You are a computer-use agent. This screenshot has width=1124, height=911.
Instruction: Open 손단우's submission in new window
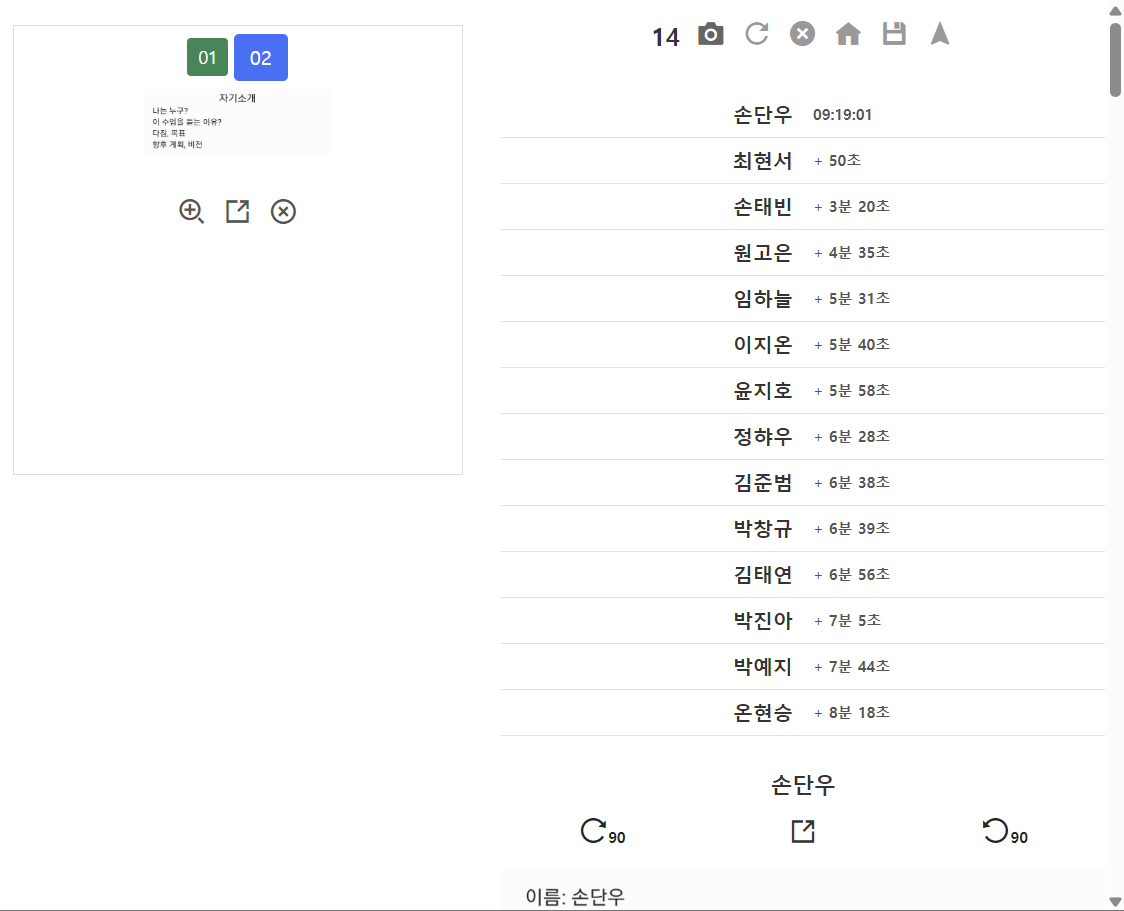coord(803,831)
